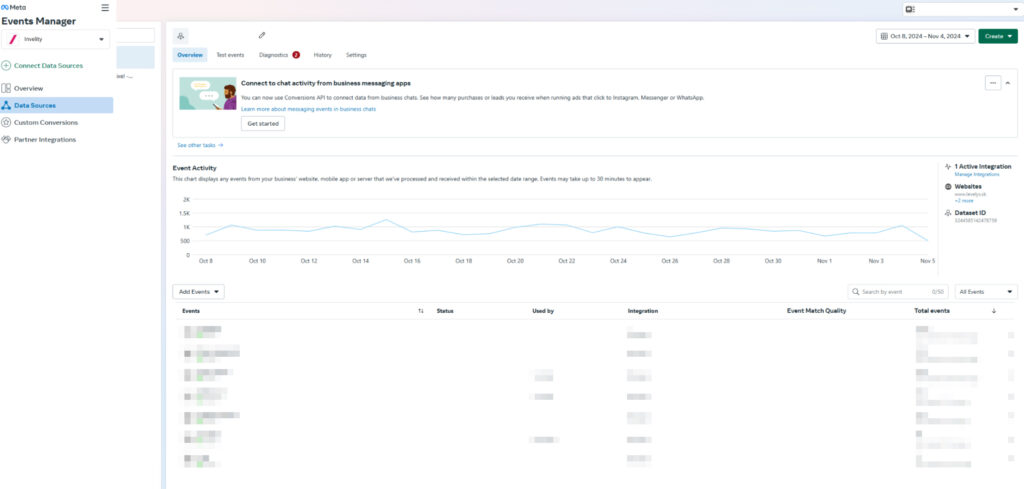Open the hamburger menu beside Meta logo
The width and height of the screenshot is (1024, 489).
[x=105, y=8]
